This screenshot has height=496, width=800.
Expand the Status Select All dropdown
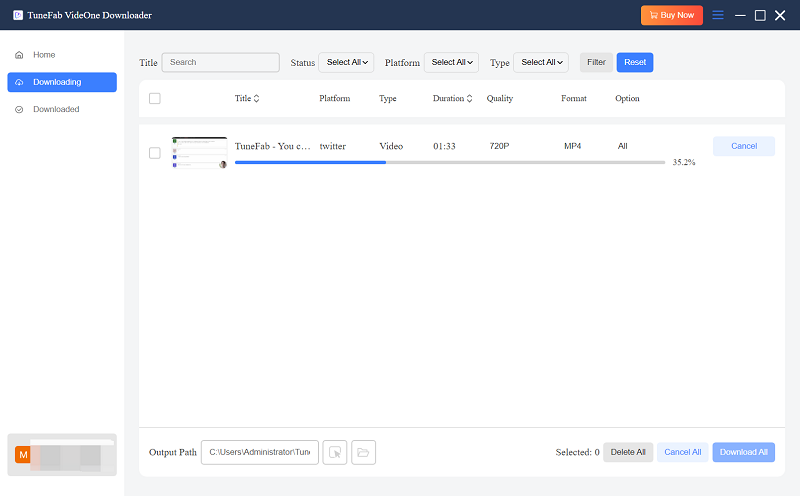(x=346, y=62)
